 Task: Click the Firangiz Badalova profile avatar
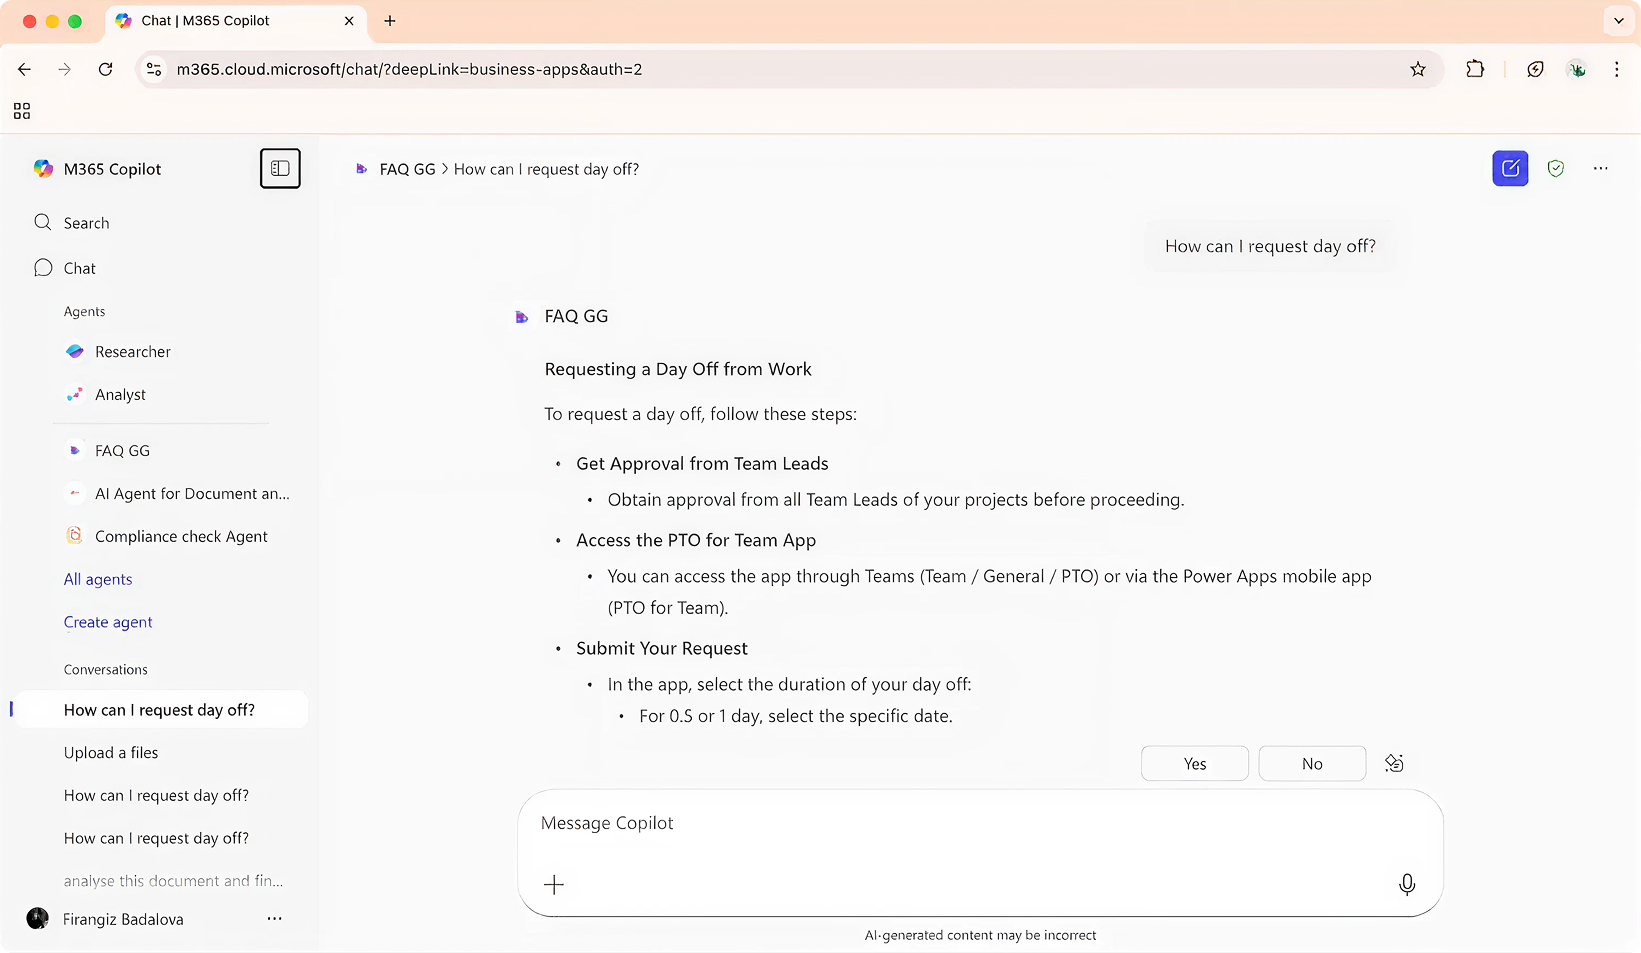tap(38, 919)
